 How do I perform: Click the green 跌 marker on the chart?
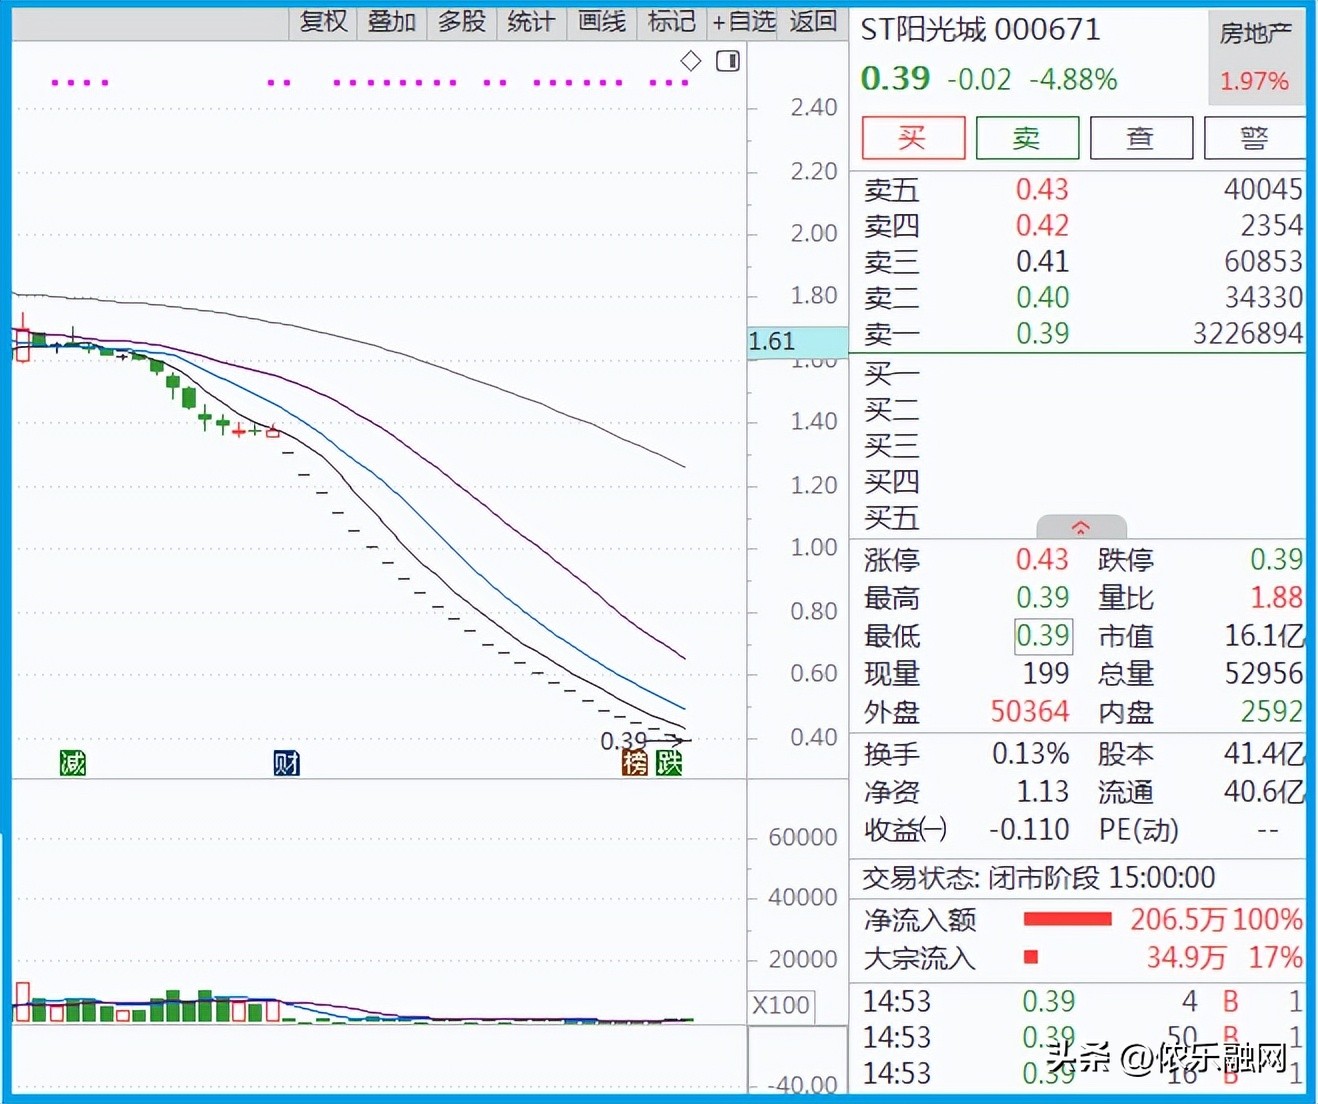pyautogui.click(x=668, y=763)
